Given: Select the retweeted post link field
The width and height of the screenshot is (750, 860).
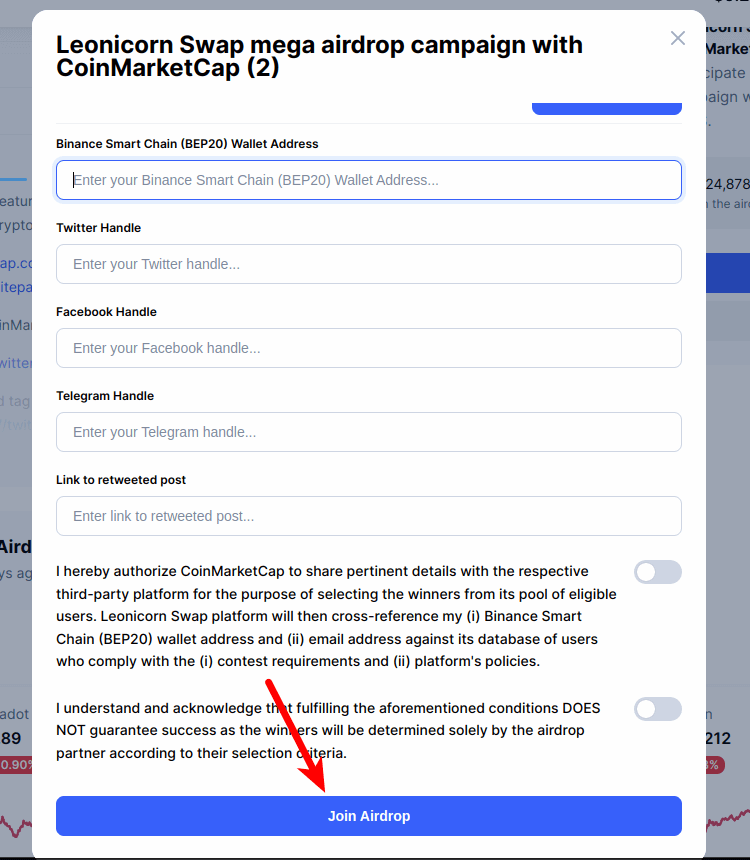Looking at the screenshot, I should click(369, 516).
